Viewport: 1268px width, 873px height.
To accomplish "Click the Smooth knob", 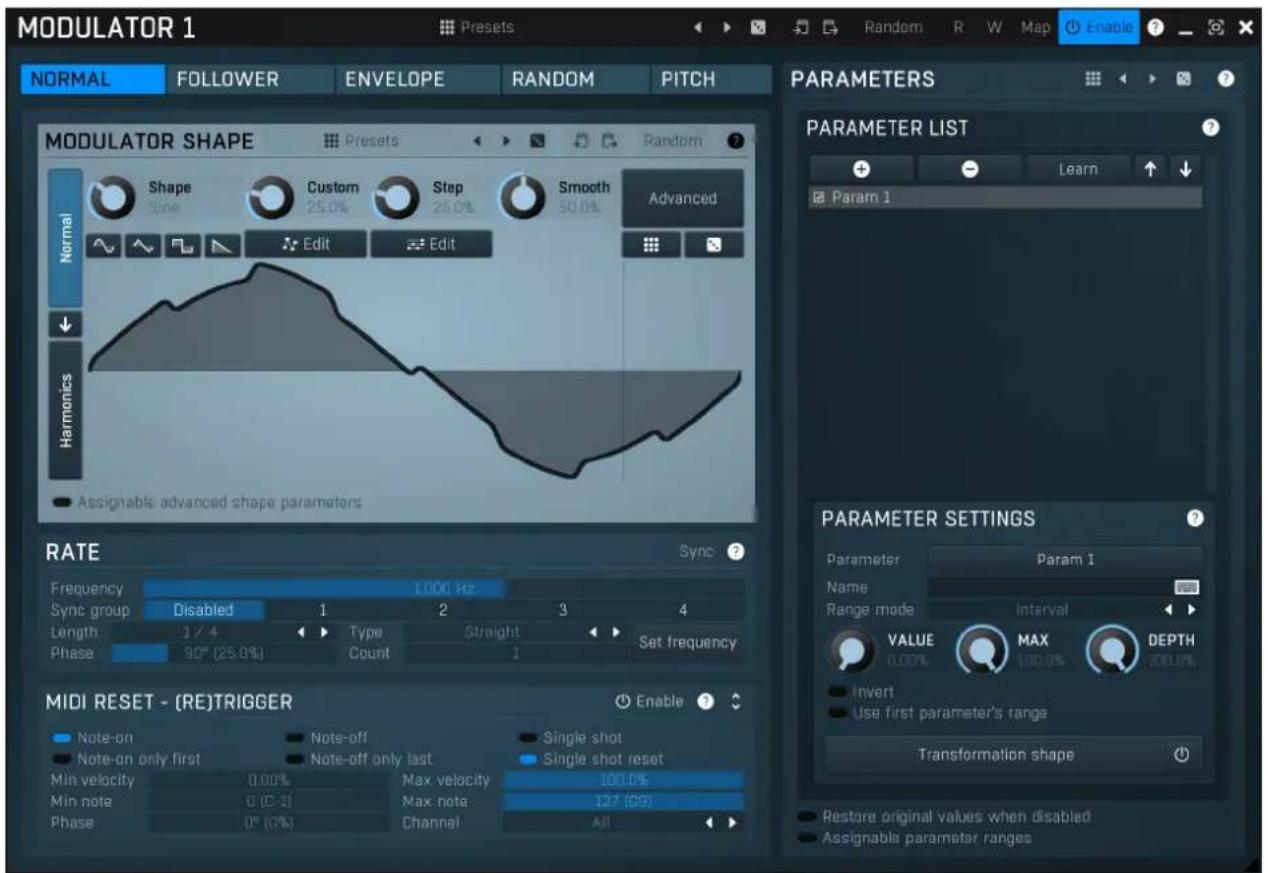I will click(x=519, y=197).
